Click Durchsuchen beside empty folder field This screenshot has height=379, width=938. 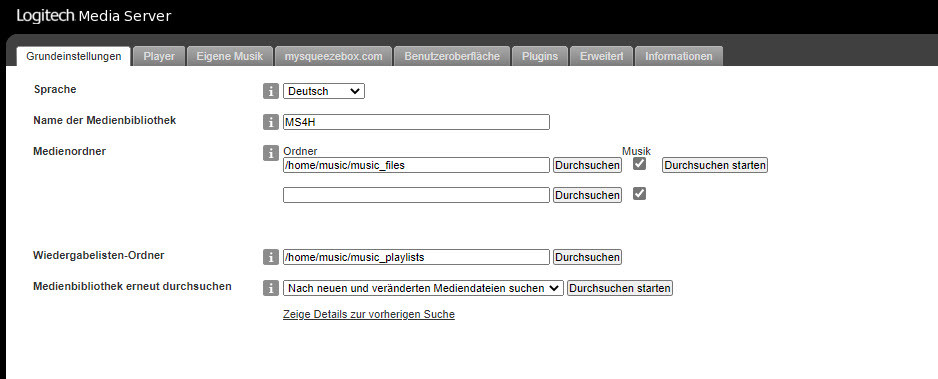pyautogui.click(x=587, y=195)
